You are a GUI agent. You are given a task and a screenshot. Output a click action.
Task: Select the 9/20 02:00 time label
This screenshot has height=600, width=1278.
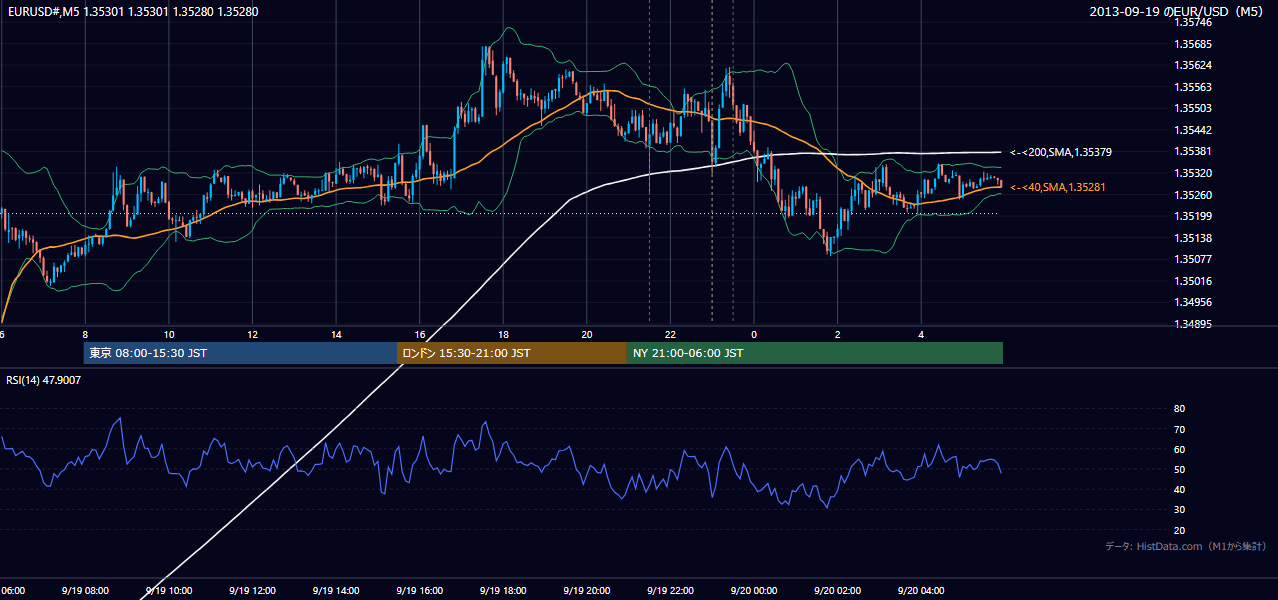tap(837, 591)
